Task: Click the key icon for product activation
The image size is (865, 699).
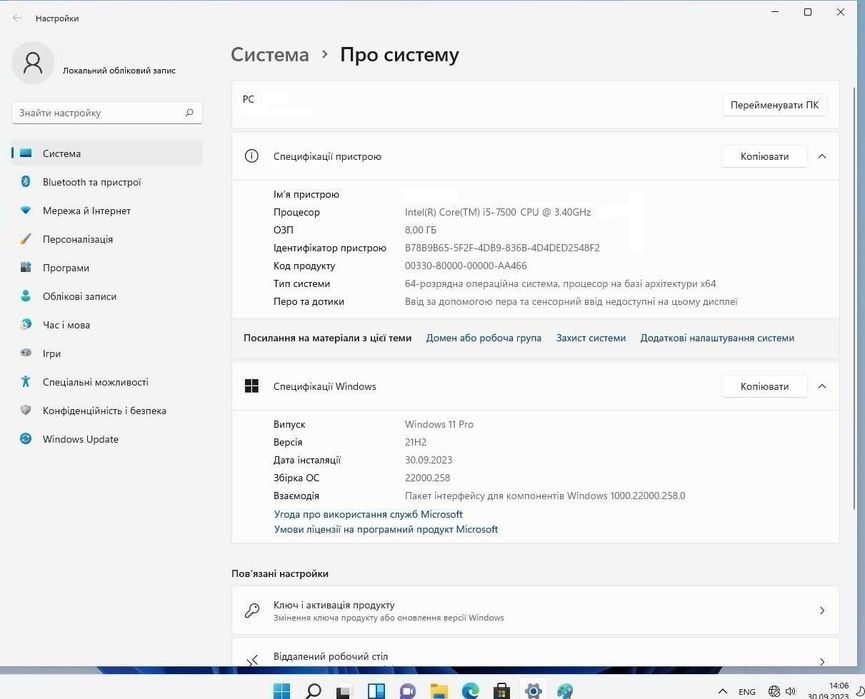Action: [252, 610]
